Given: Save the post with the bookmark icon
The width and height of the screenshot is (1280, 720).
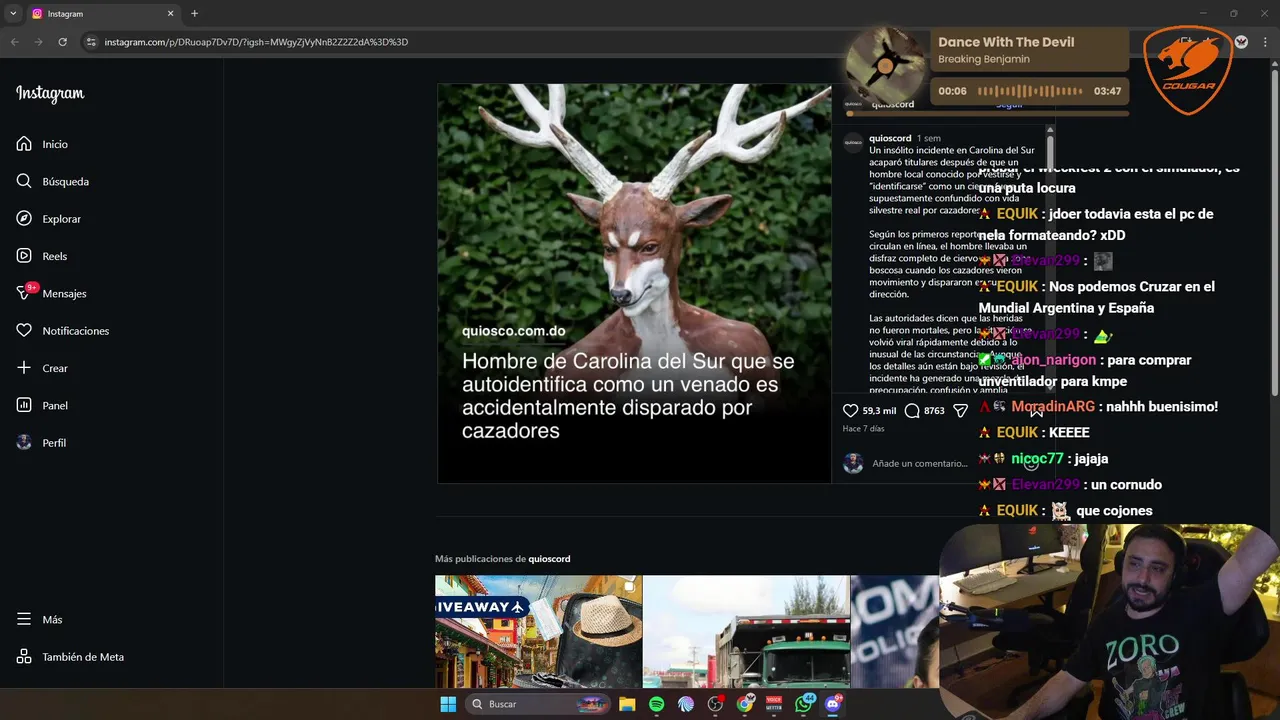Looking at the screenshot, I should [1036, 411].
